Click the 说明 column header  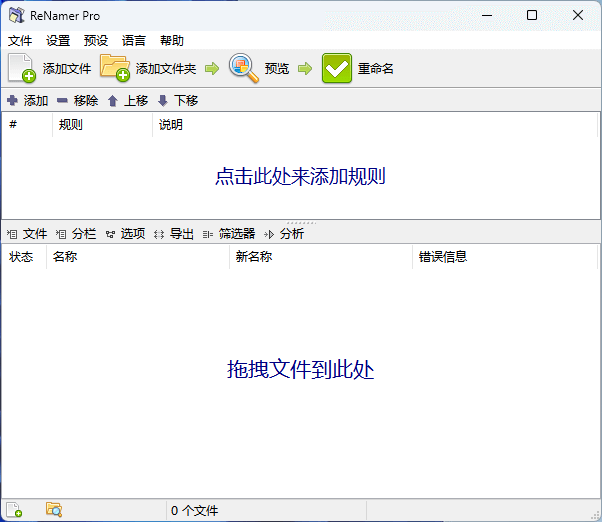375,124
